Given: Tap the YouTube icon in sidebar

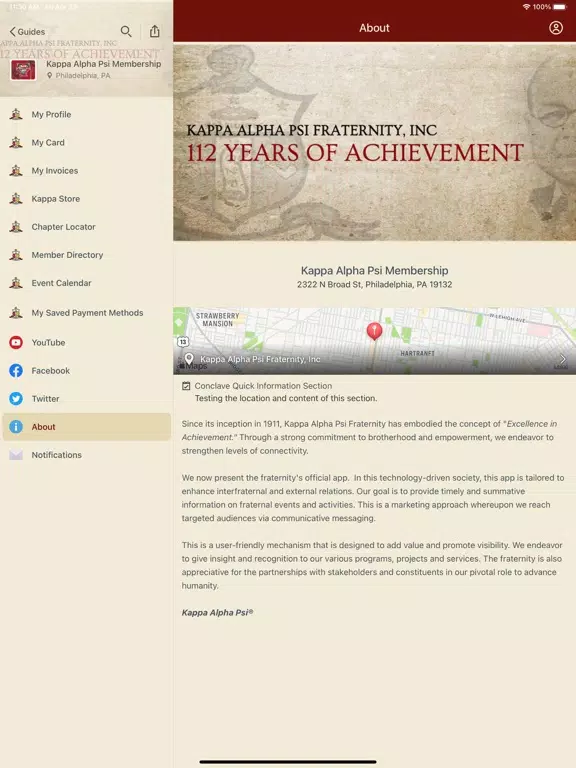Looking at the screenshot, I should point(16,342).
